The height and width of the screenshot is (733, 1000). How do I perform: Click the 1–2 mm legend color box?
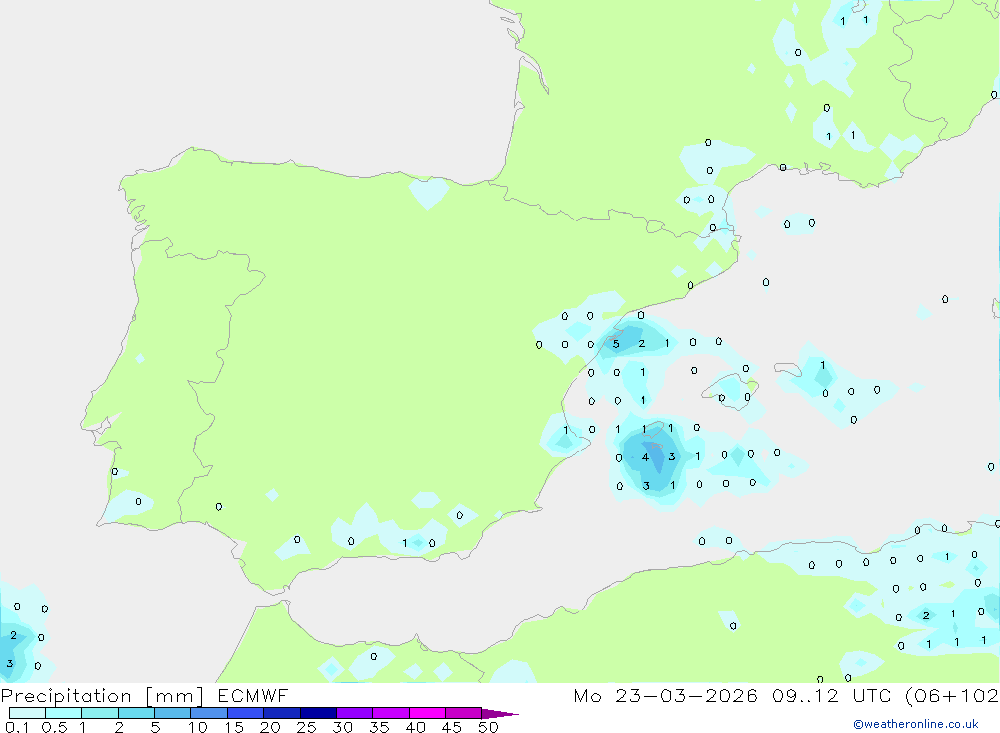click(99, 713)
